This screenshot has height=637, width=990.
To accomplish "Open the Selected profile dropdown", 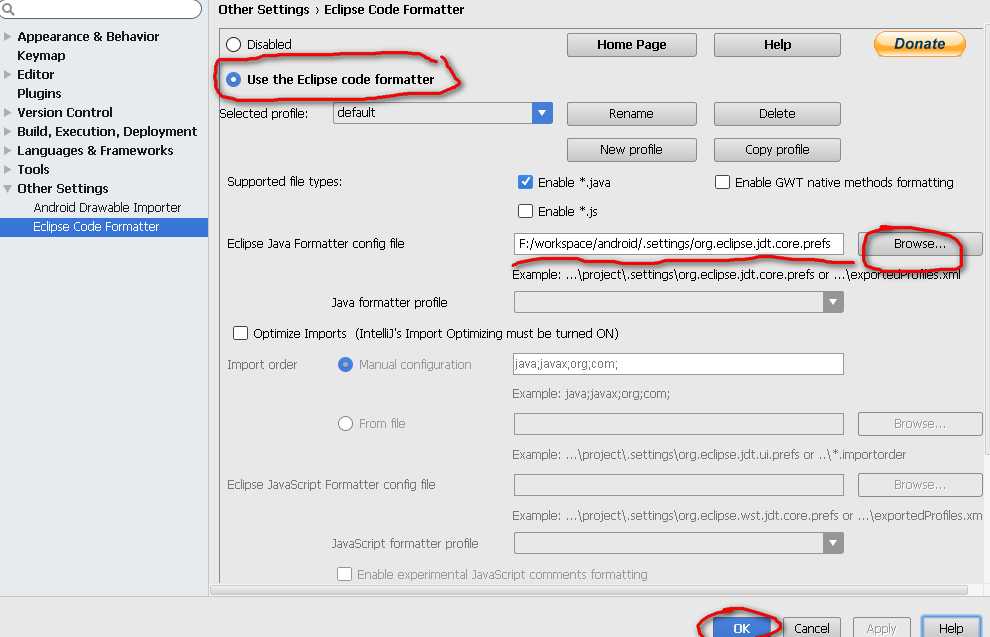I will 542,113.
